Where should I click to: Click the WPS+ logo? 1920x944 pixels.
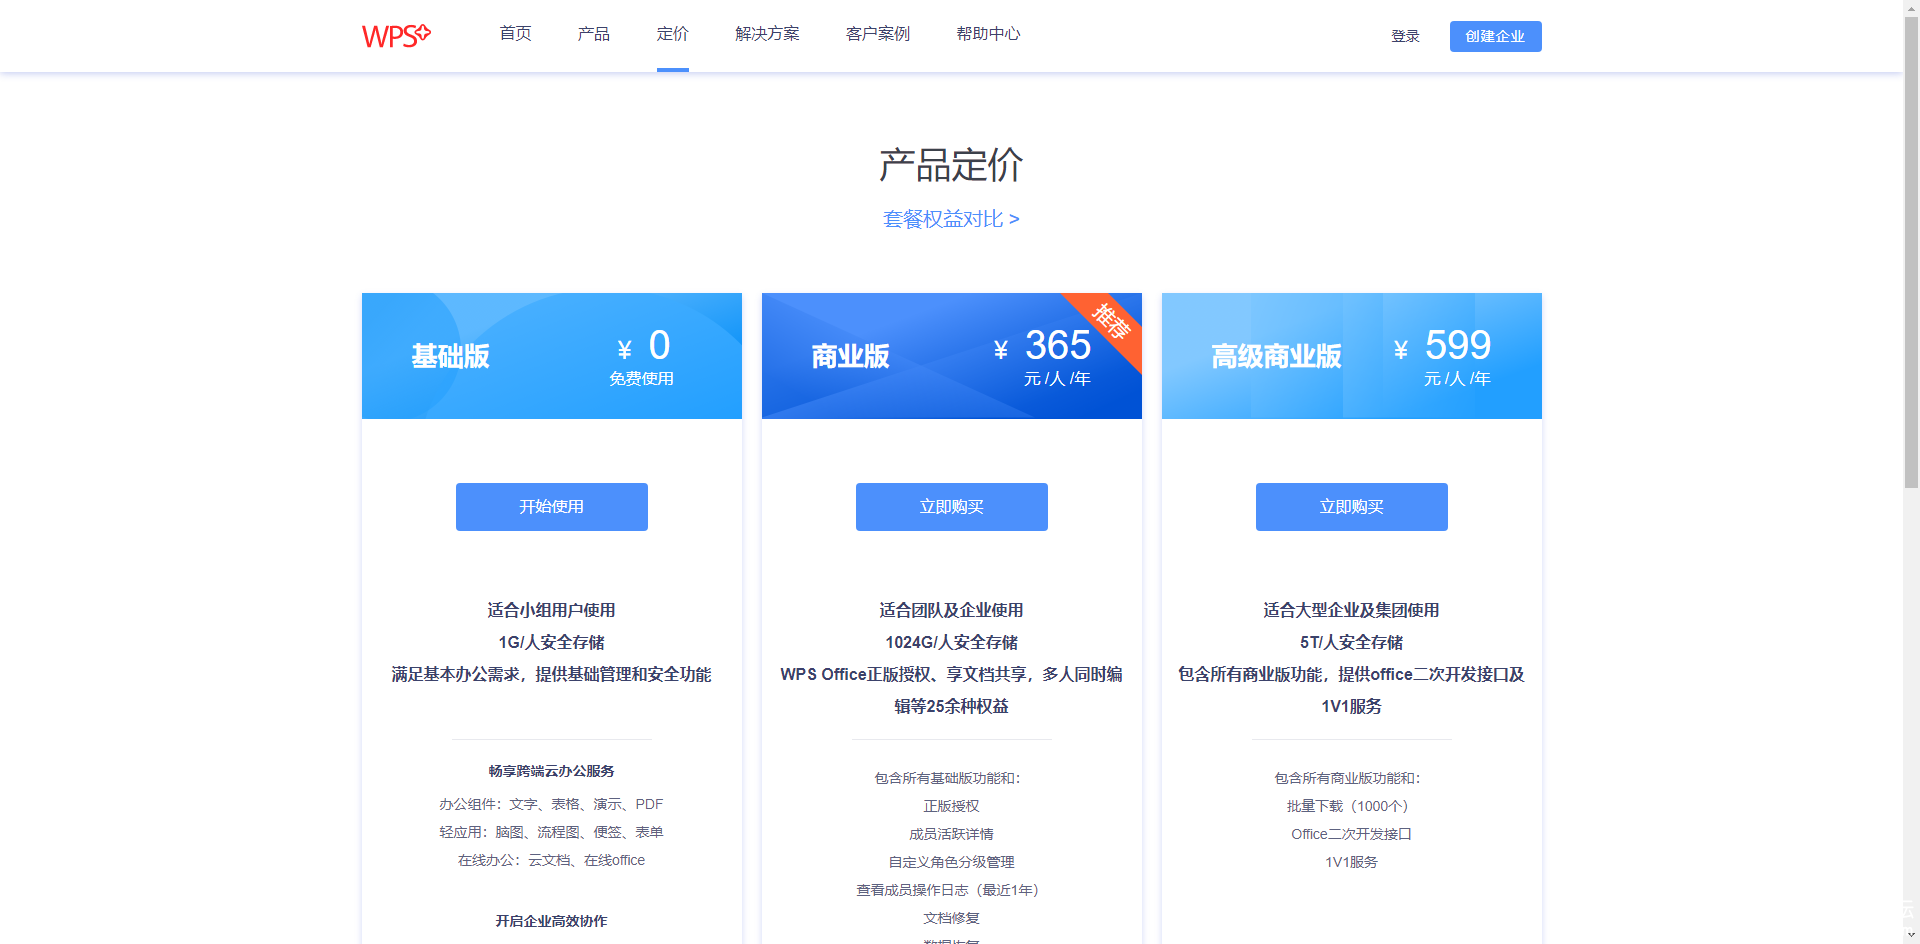point(396,36)
